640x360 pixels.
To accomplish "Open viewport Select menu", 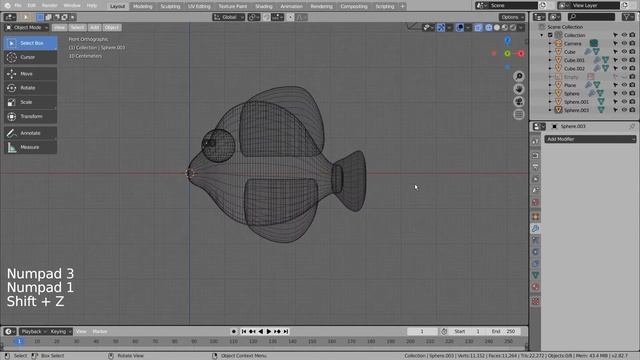I will click(x=77, y=27).
